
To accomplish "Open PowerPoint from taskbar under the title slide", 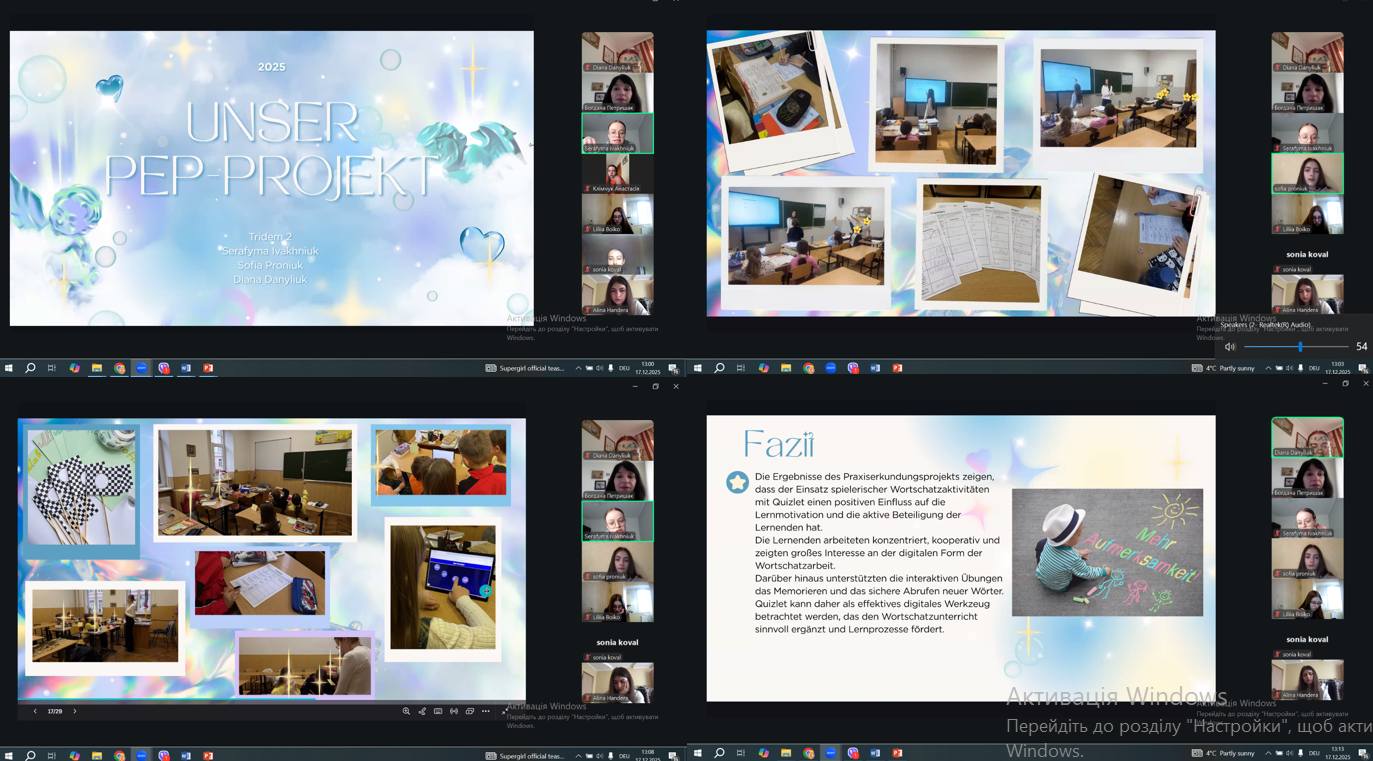I will pyautogui.click(x=208, y=368).
